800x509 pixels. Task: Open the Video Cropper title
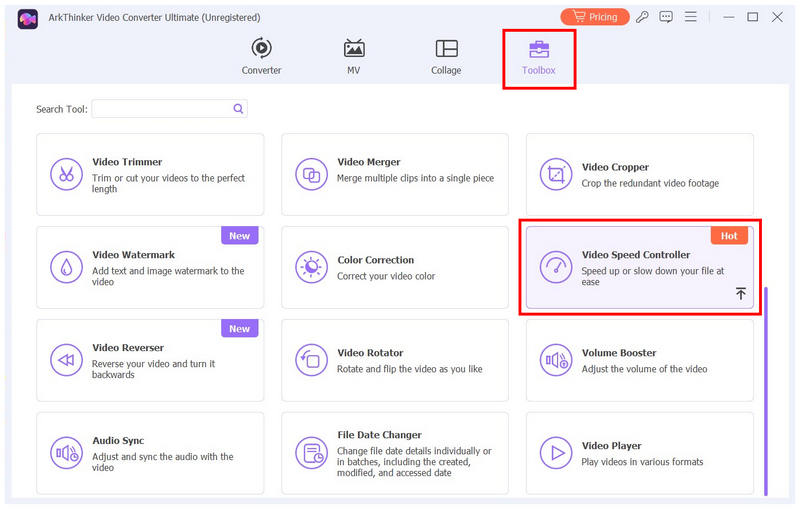click(x=615, y=167)
